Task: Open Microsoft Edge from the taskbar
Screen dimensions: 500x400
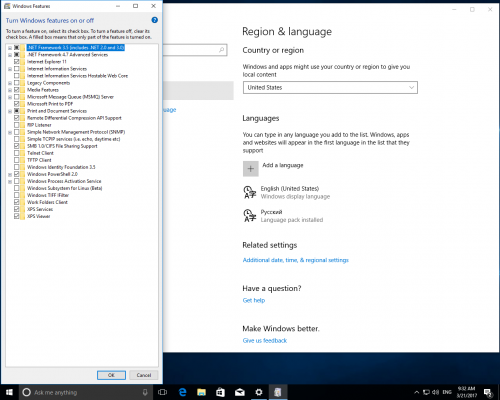Action: click(x=182, y=392)
